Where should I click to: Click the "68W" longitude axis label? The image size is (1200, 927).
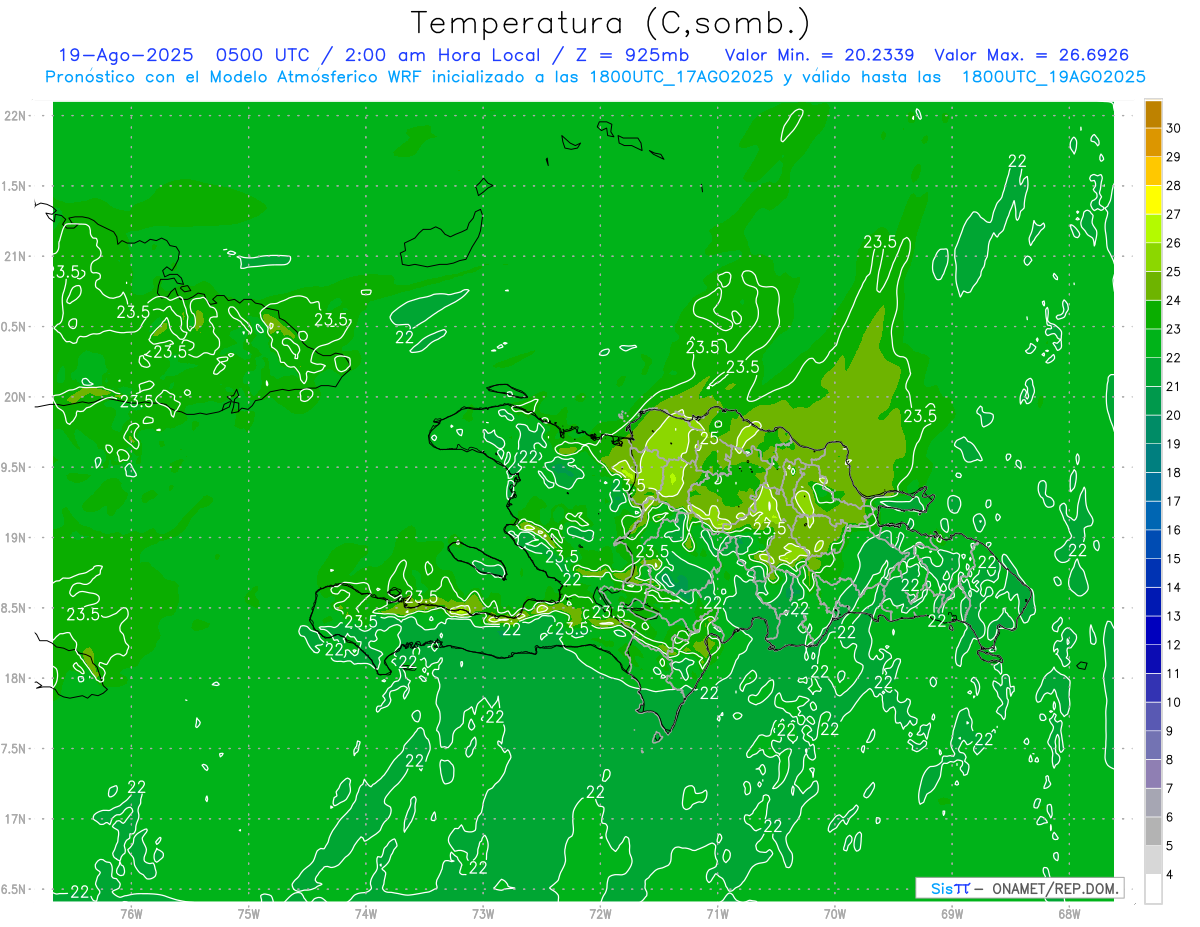click(1069, 913)
